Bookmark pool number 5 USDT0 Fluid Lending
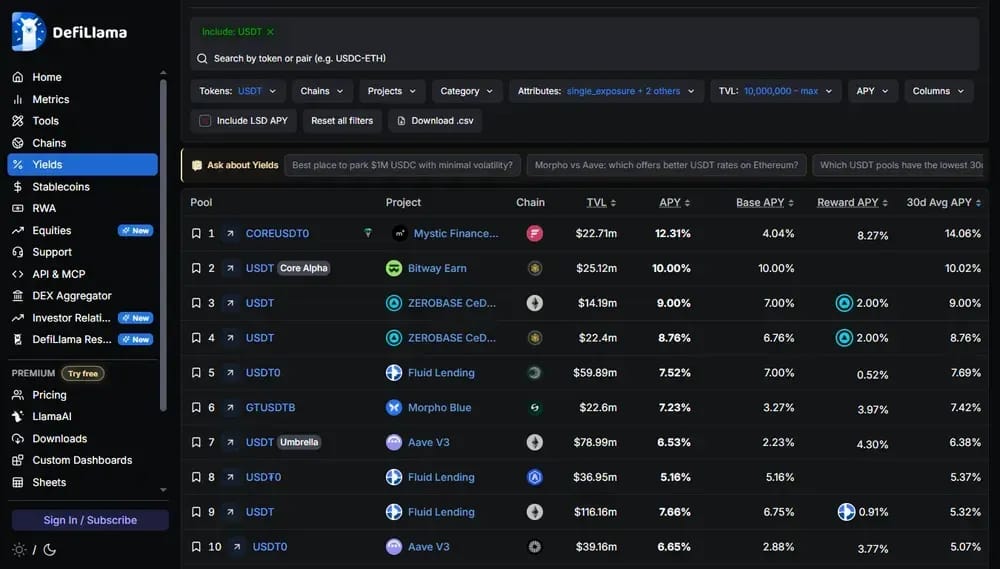This screenshot has height=569, width=1000. [196, 373]
